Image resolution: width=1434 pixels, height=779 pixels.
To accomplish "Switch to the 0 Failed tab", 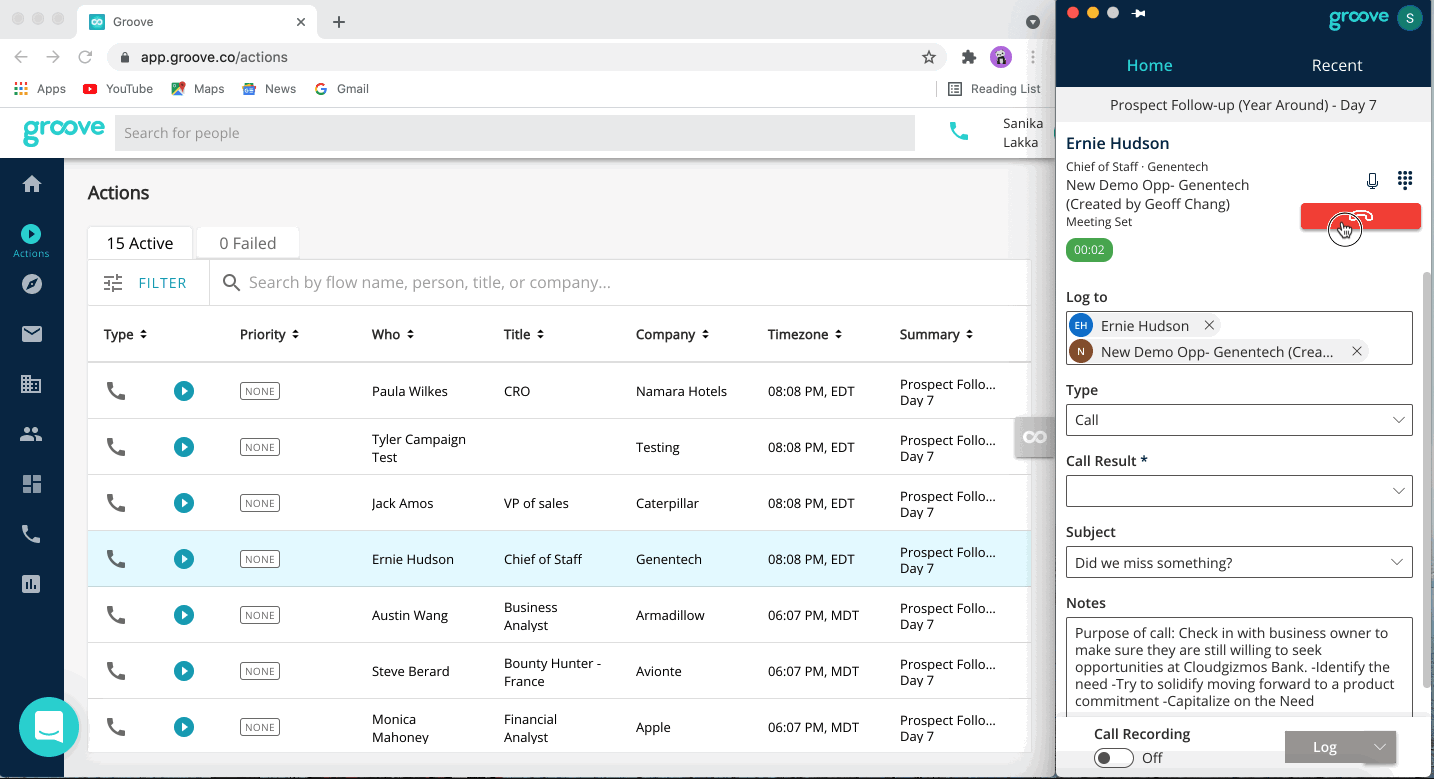I will (x=247, y=243).
